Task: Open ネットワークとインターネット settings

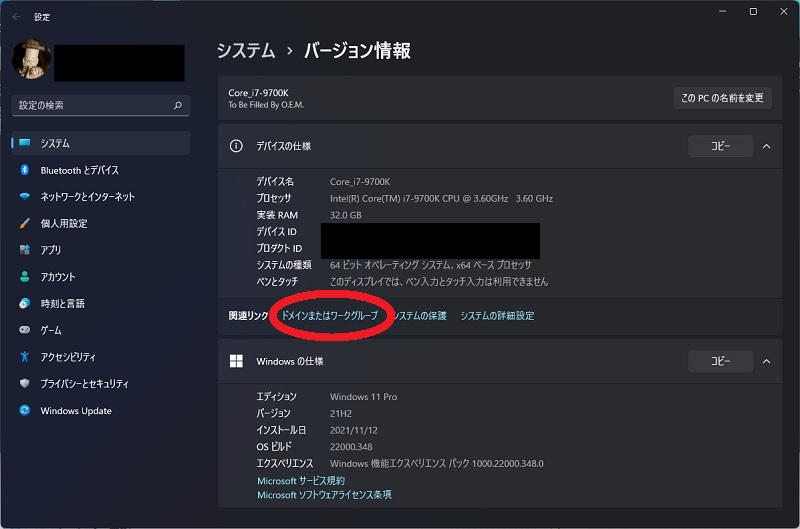Action: [x=101, y=196]
